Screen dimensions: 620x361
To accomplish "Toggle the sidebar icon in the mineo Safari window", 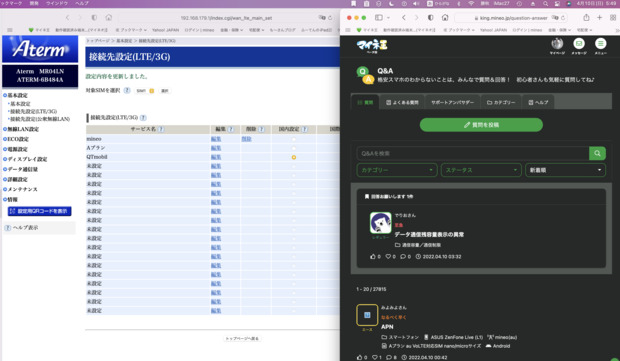I will pos(379,17).
